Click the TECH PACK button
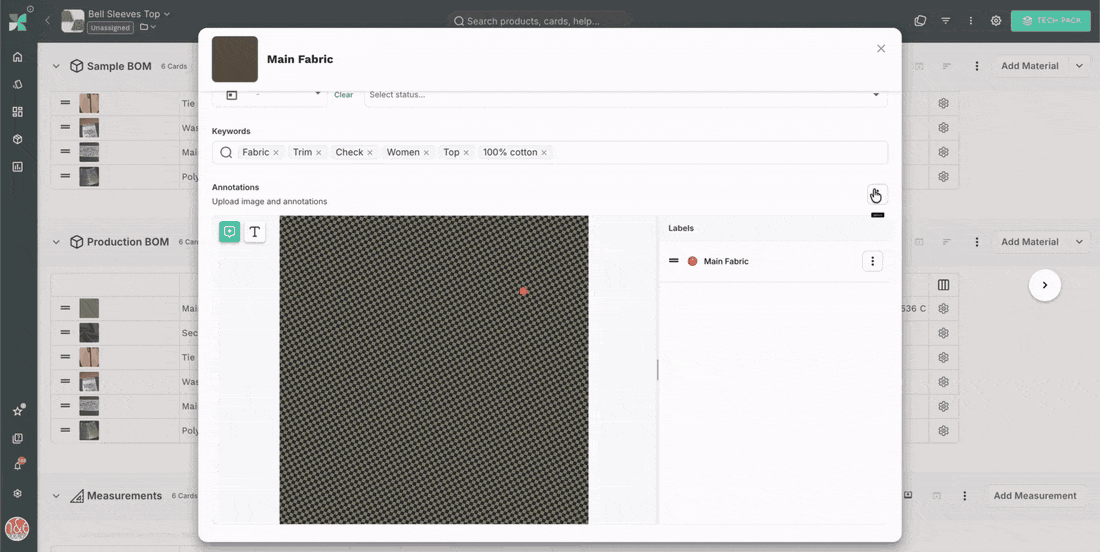This screenshot has width=1100, height=552. (x=1051, y=20)
